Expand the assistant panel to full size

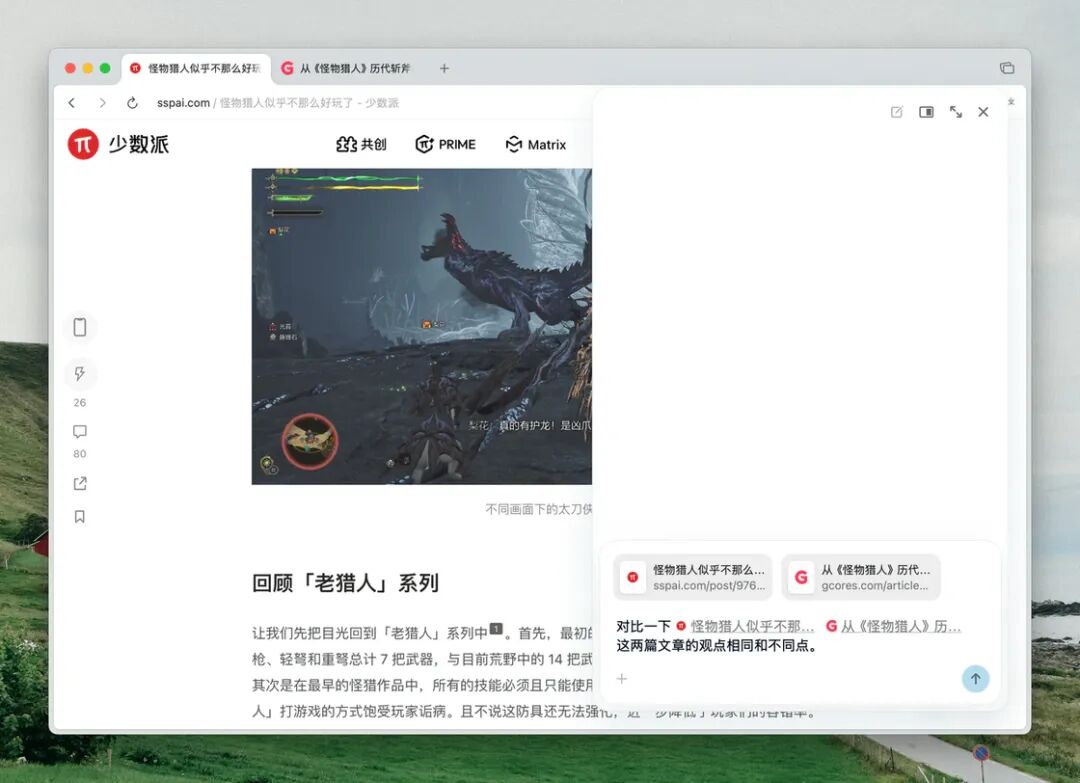click(956, 112)
